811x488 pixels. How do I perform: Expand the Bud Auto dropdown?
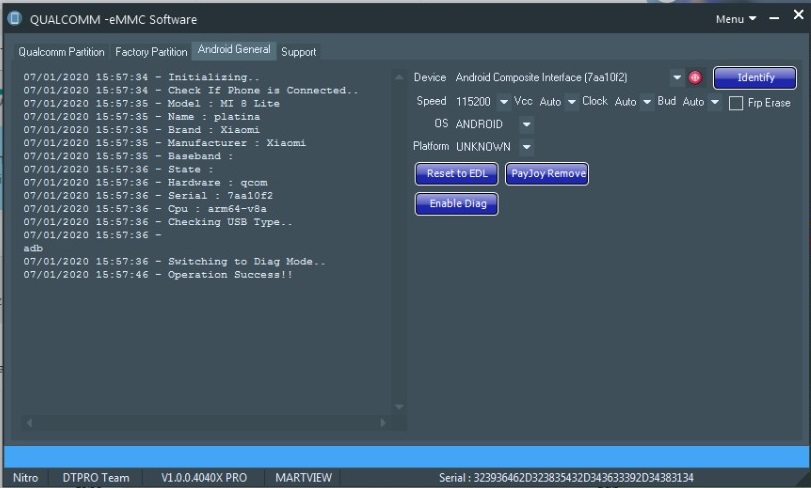coord(714,102)
